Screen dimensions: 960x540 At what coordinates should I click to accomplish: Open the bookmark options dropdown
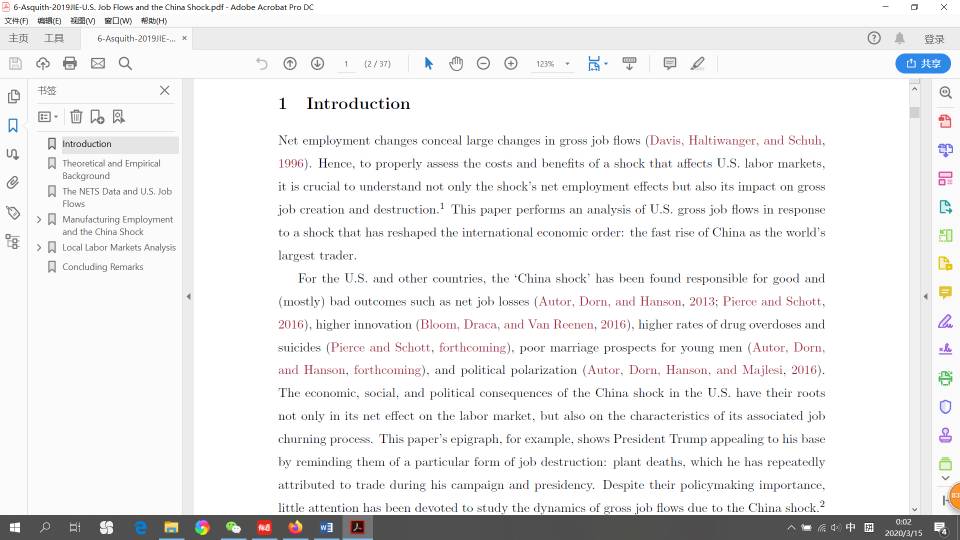[x=48, y=116]
